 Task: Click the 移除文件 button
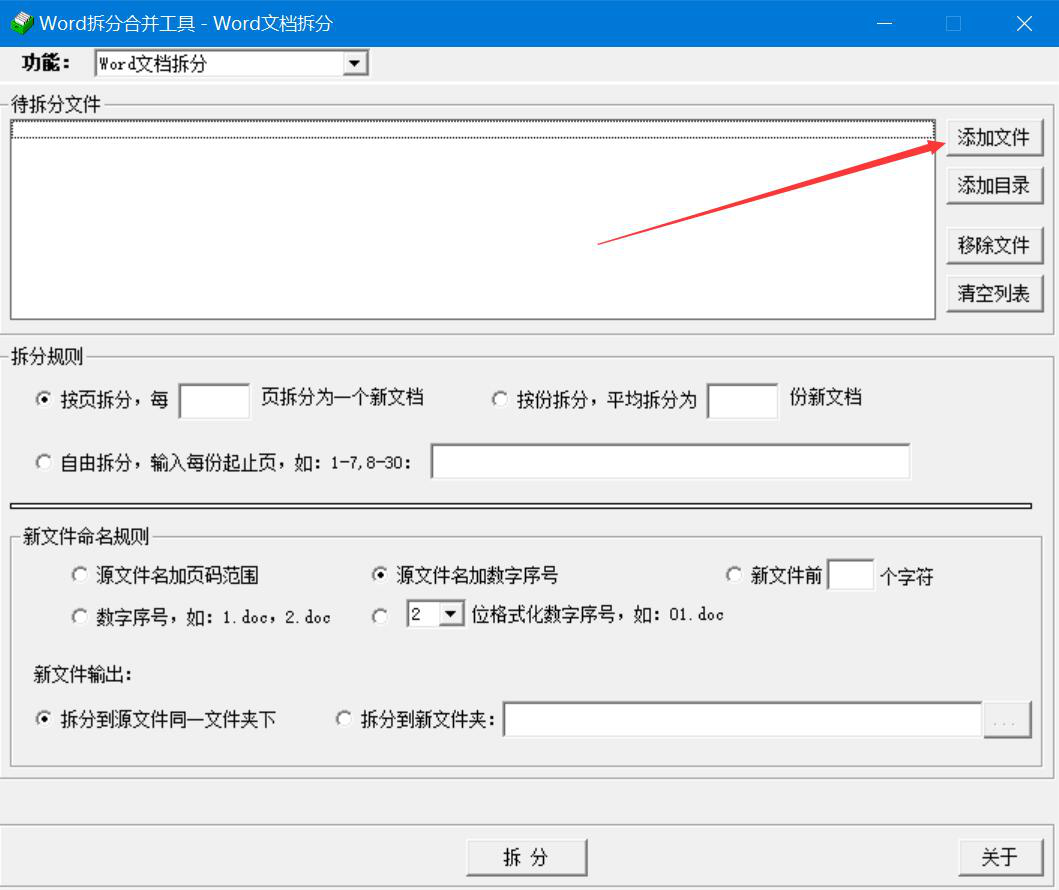(994, 245)
